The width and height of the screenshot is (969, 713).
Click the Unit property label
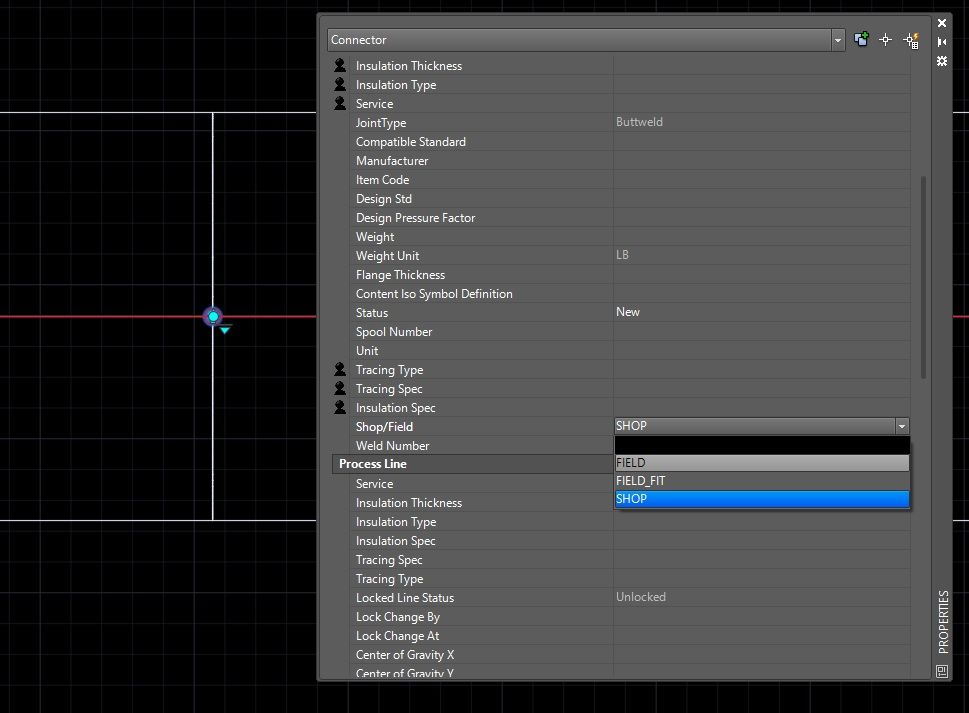367,351
